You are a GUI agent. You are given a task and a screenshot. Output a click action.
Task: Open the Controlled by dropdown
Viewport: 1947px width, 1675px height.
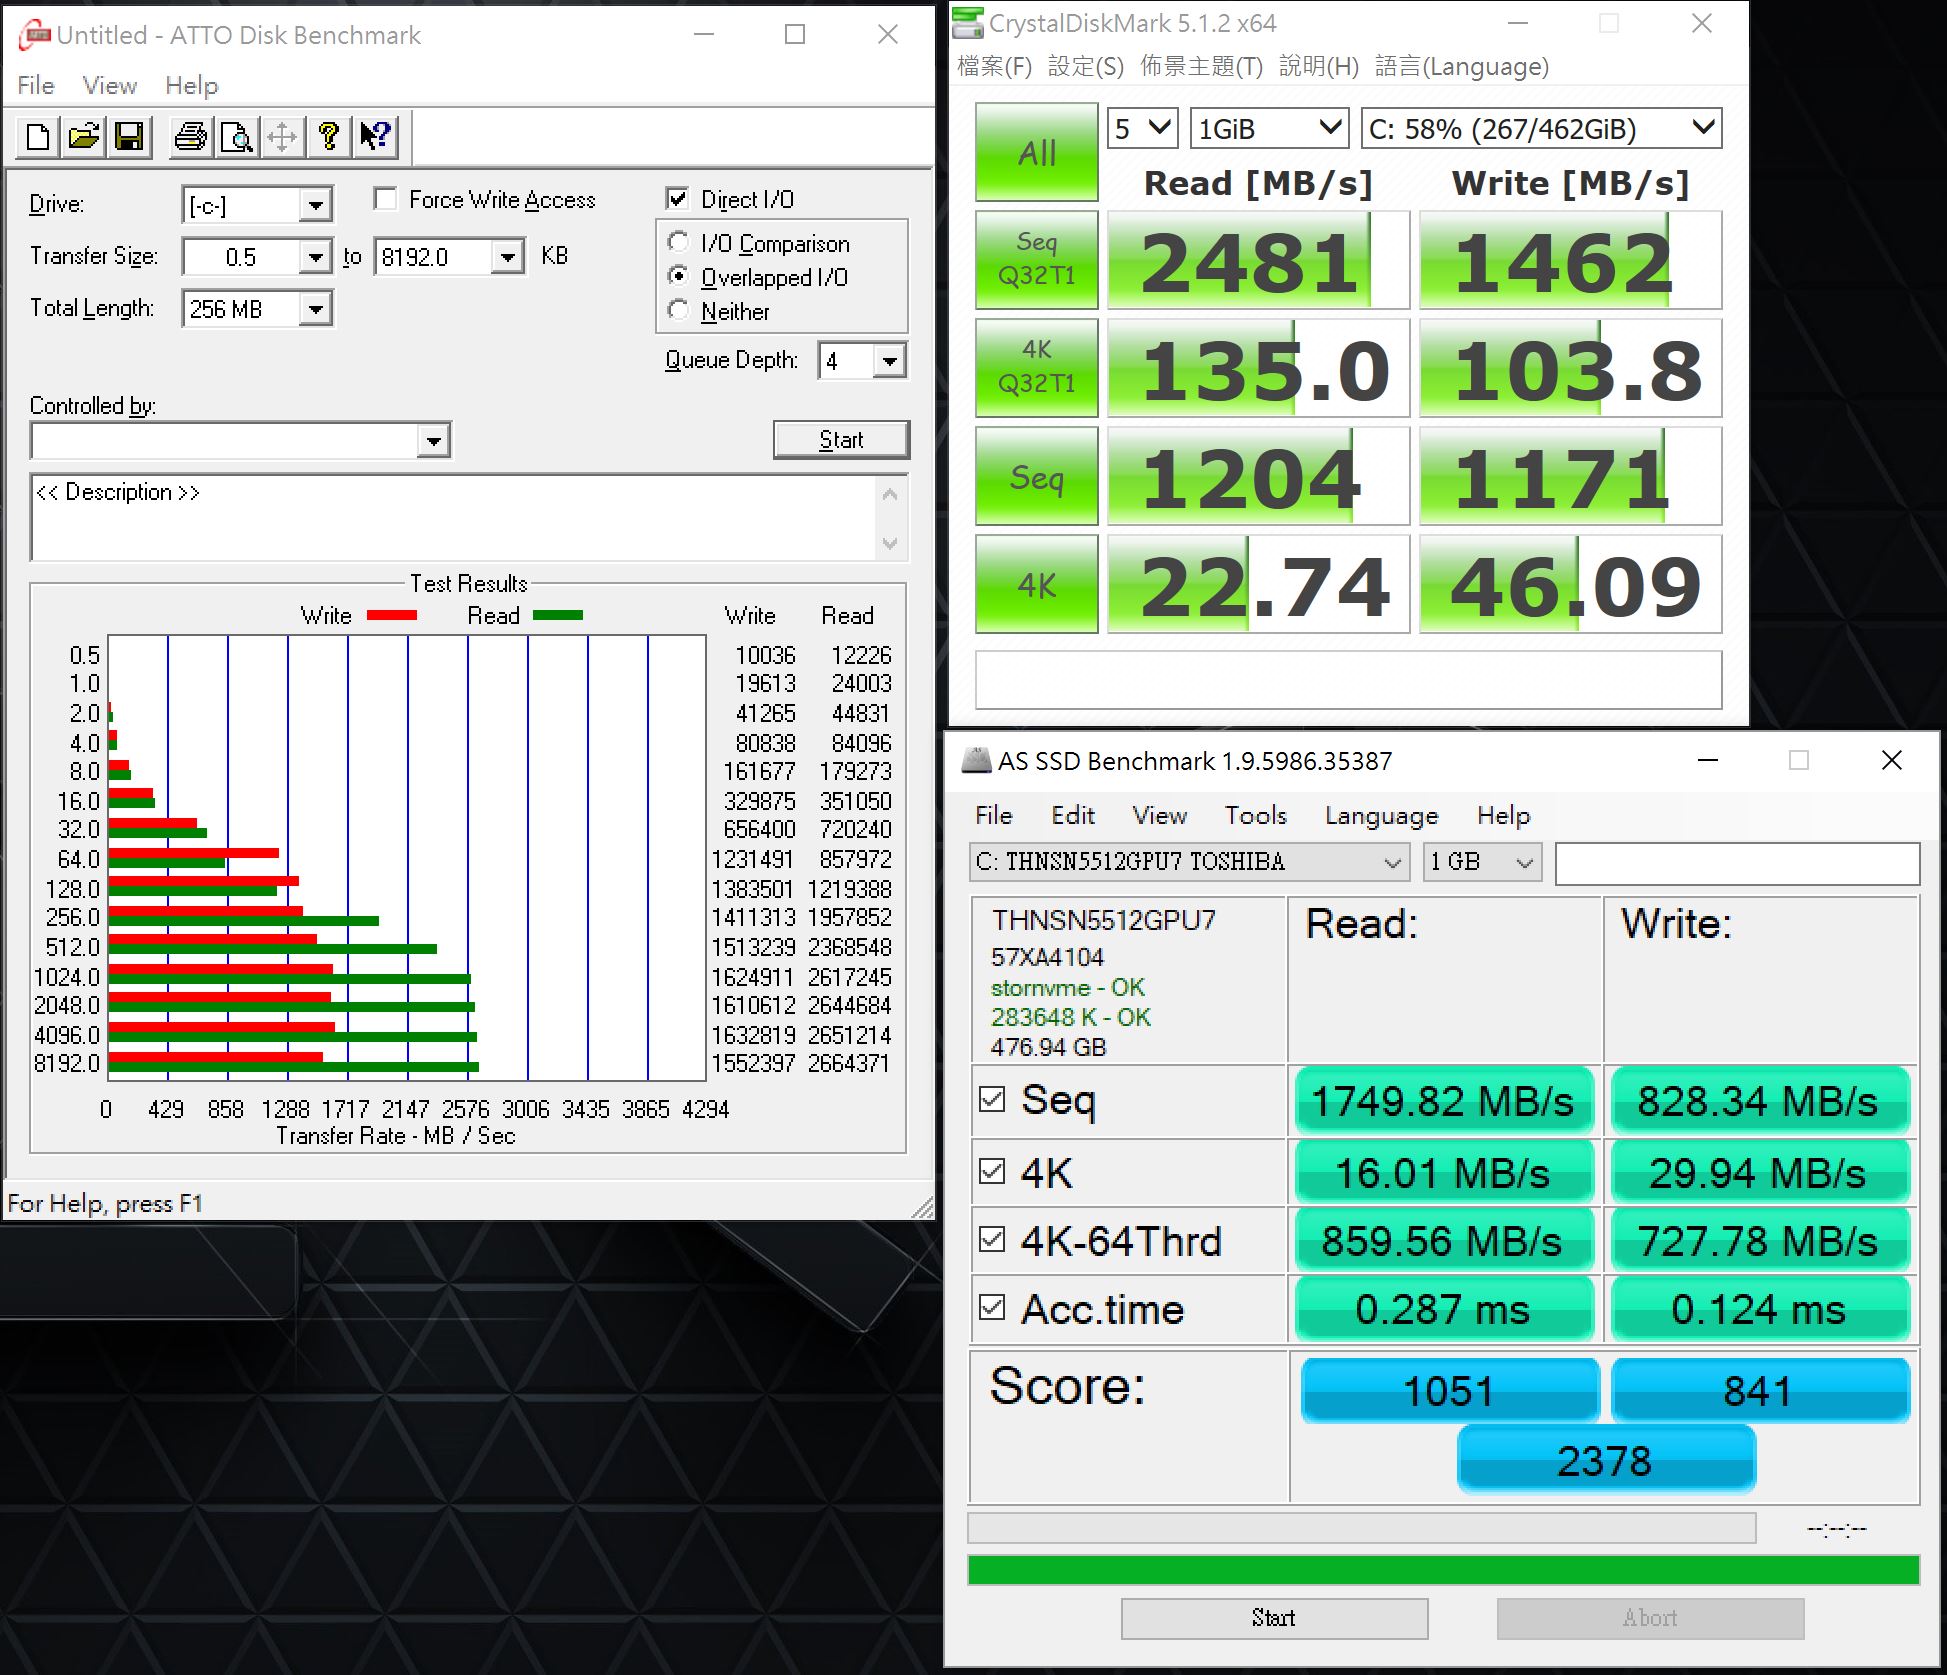[433, 440]
